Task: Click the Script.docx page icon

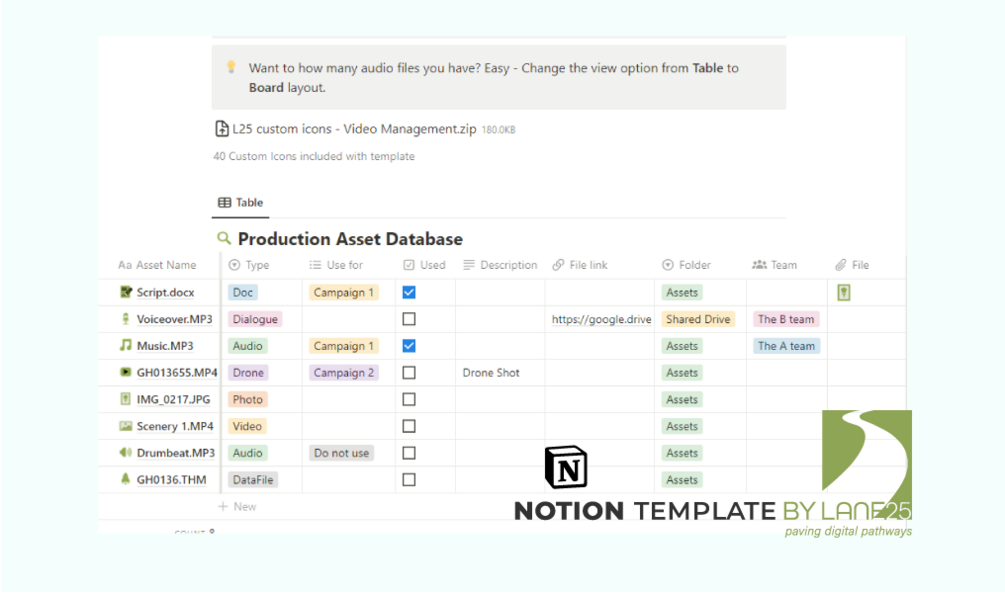Action: point(126,292)
